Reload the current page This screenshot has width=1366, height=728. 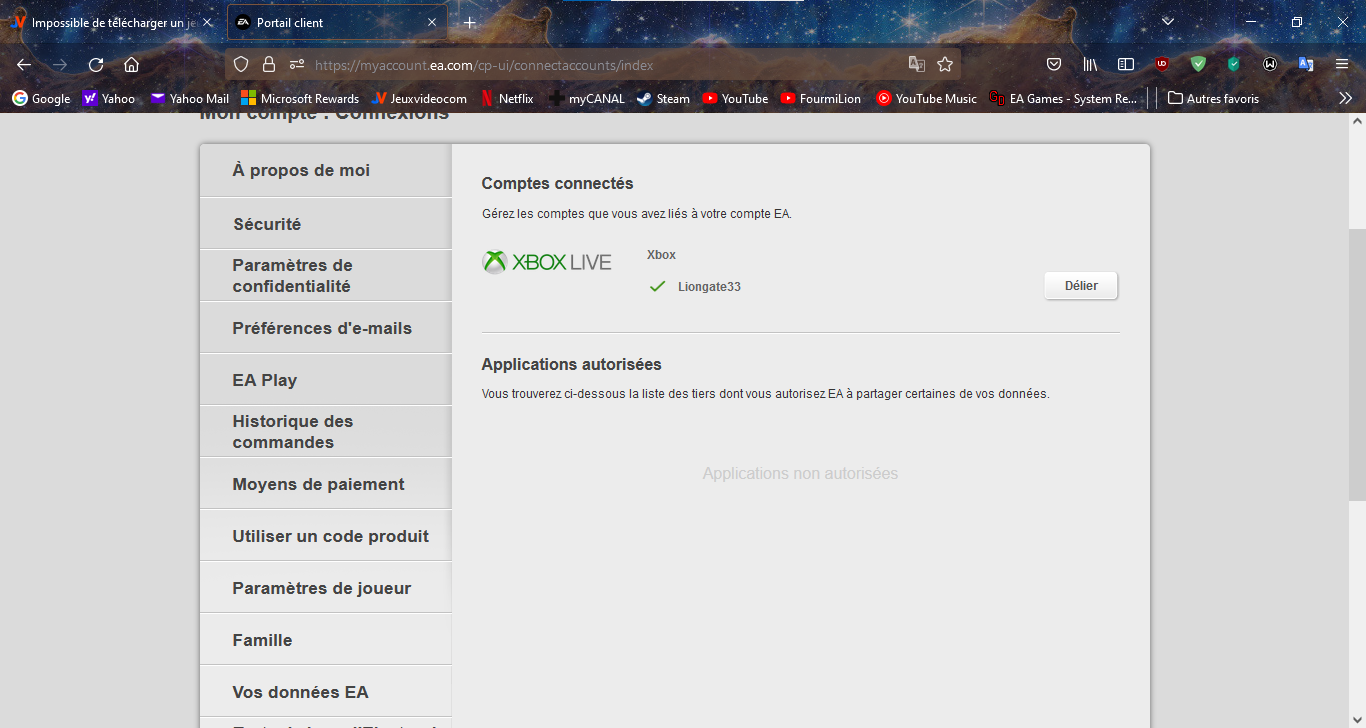coord(96,64)
